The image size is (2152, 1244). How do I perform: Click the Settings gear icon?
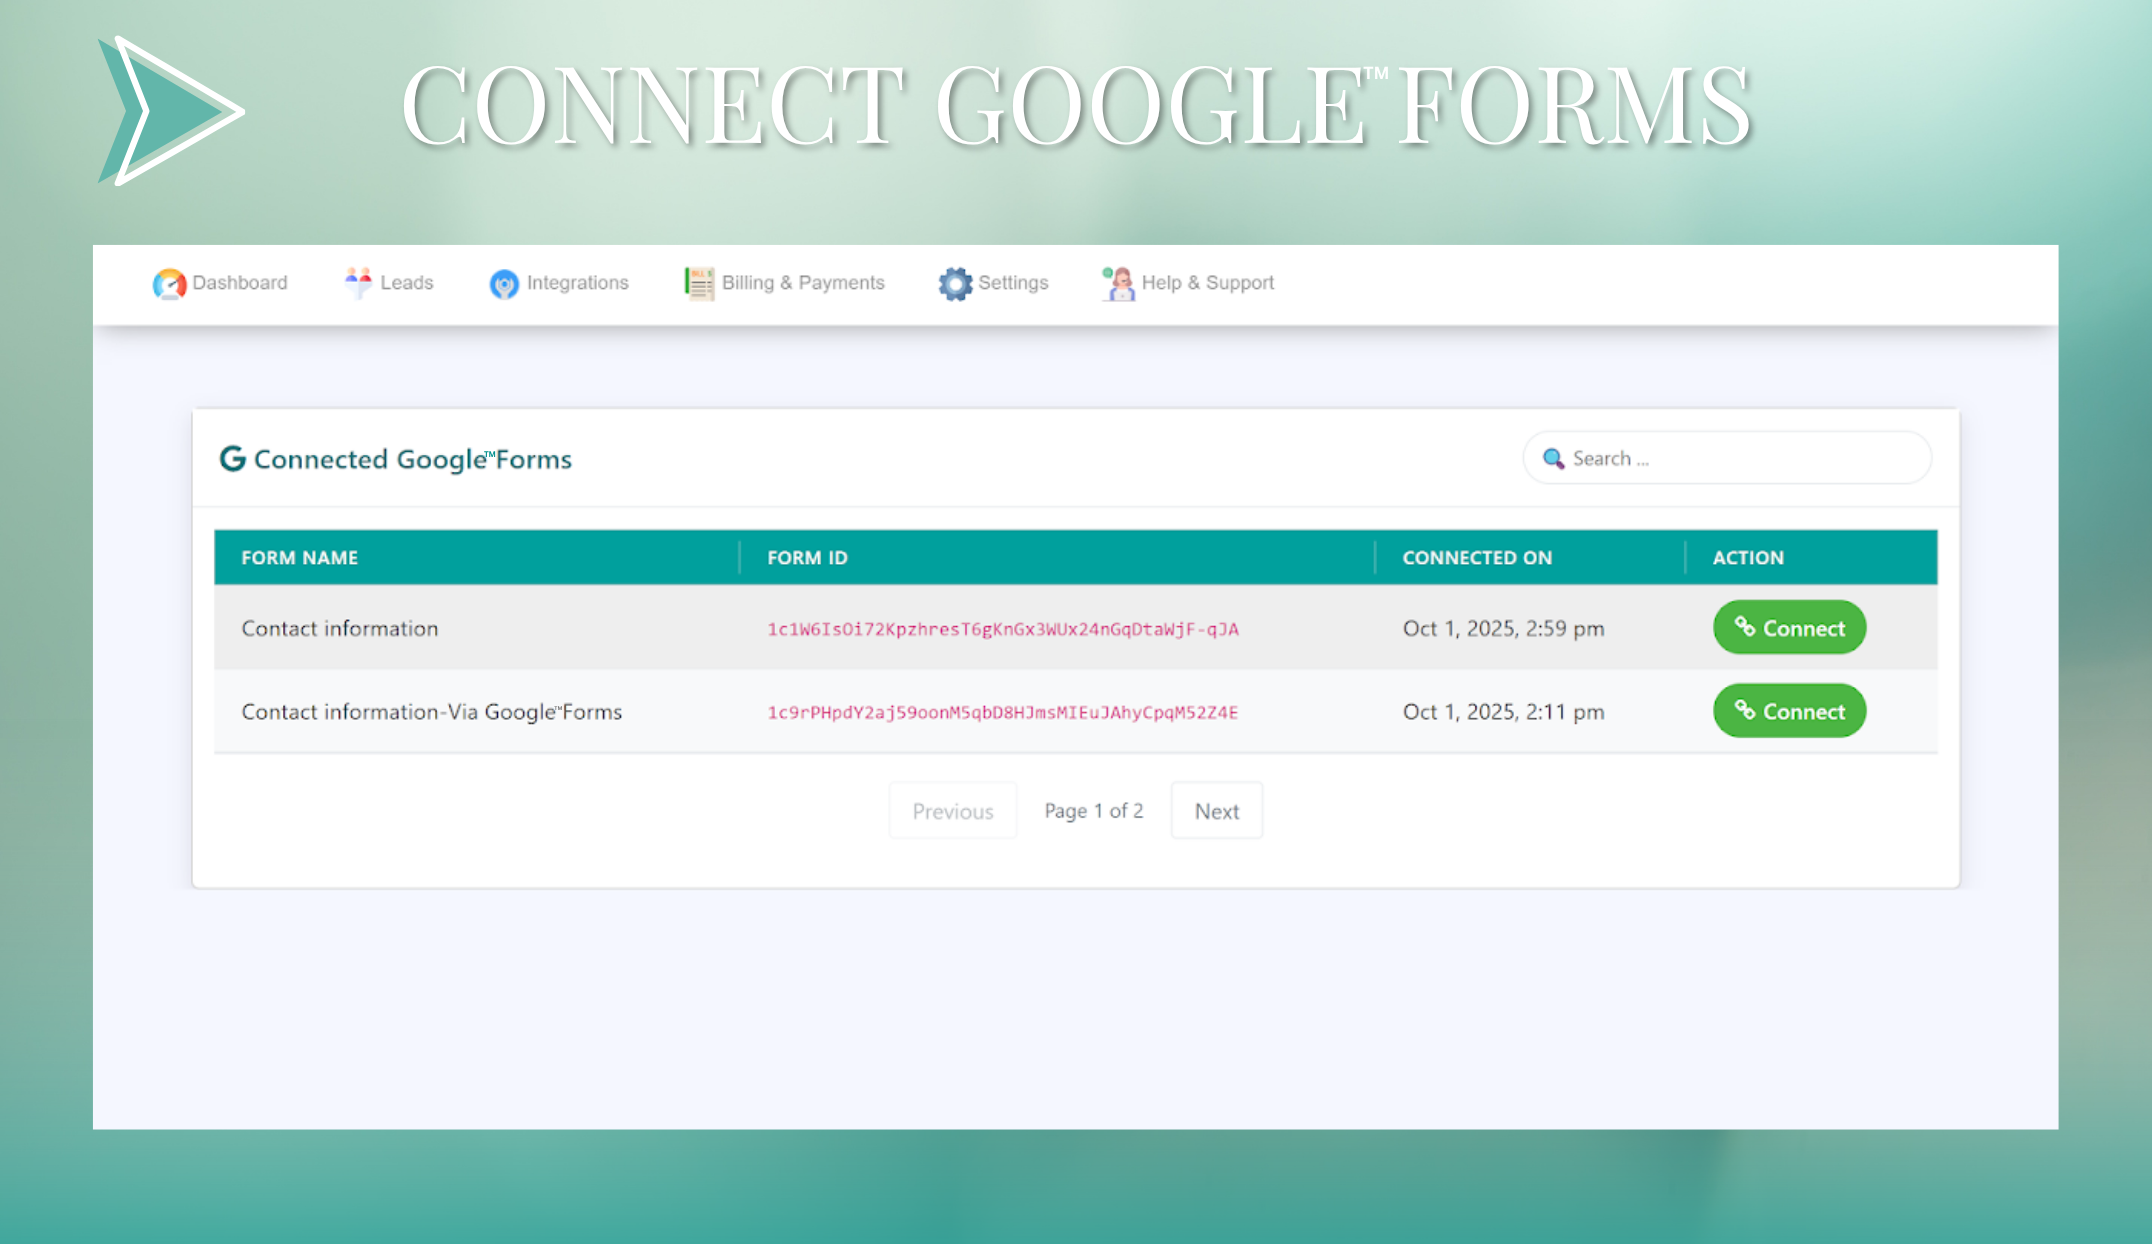click(956, 283)
